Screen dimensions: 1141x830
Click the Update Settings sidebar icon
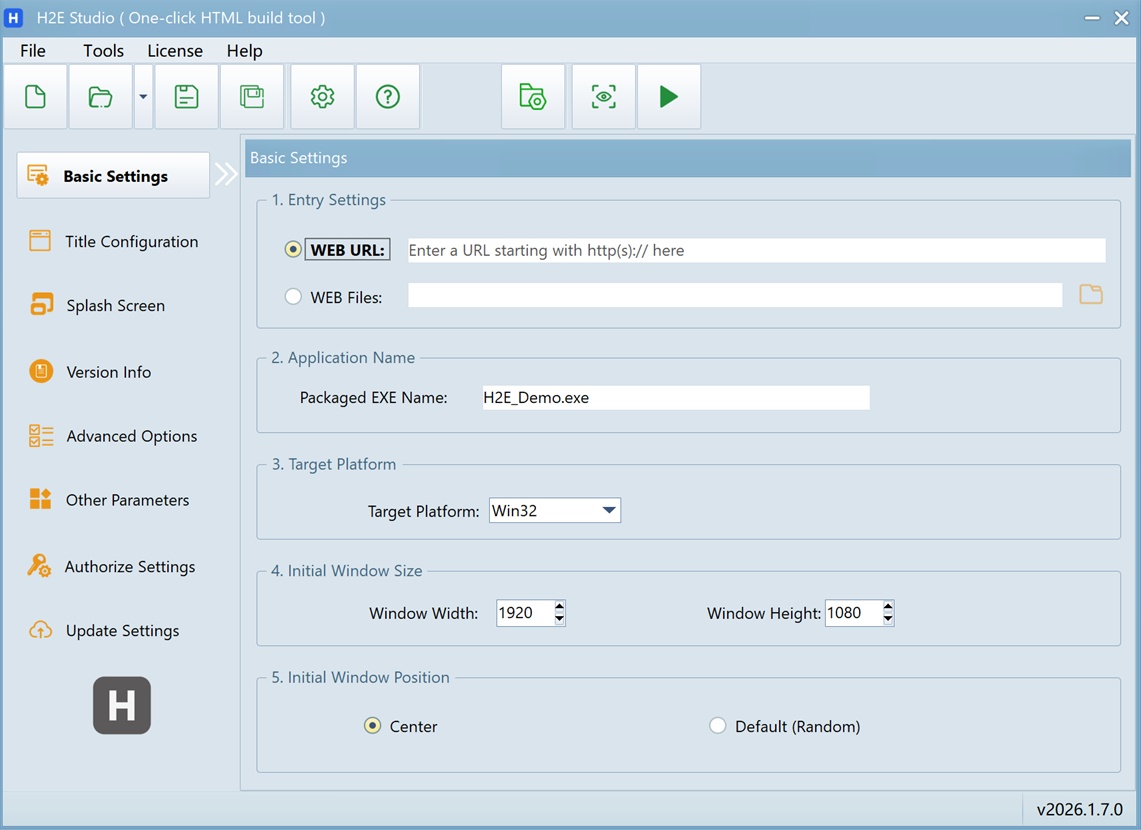coord(122,630)
